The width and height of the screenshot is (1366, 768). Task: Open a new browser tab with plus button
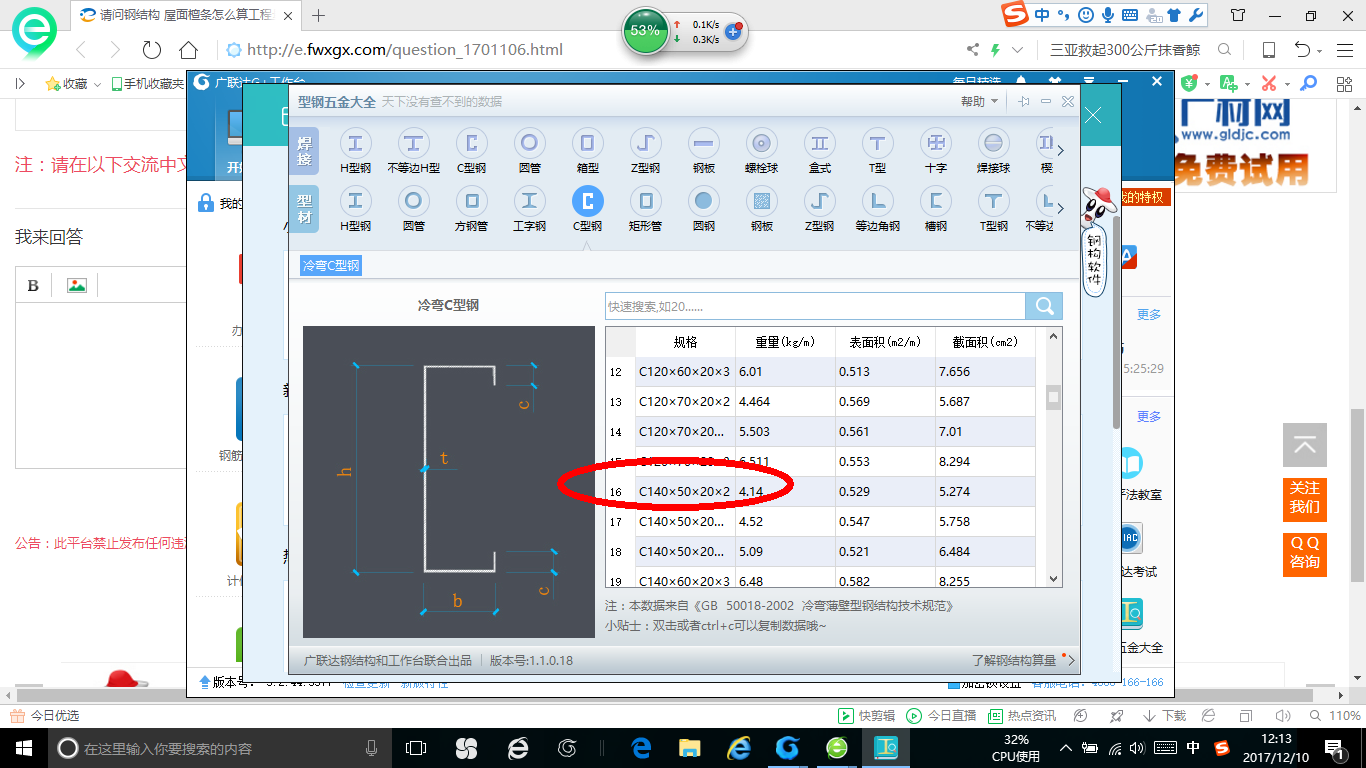tap(319, 15)
